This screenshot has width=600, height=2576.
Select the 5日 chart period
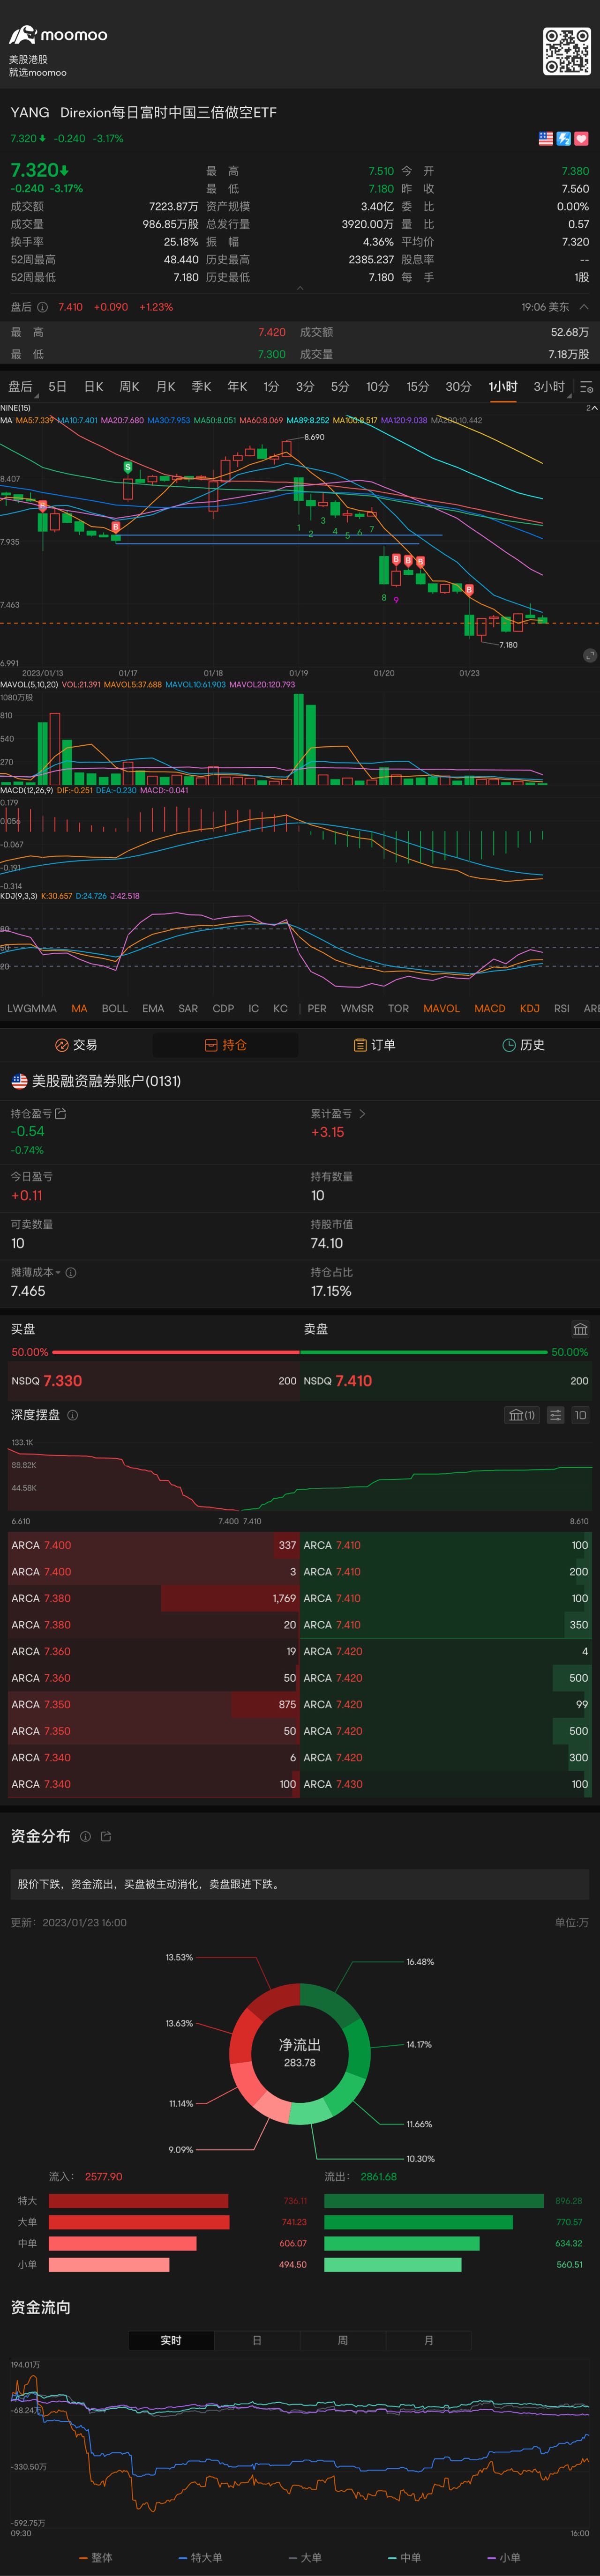[x=58, y=387]
